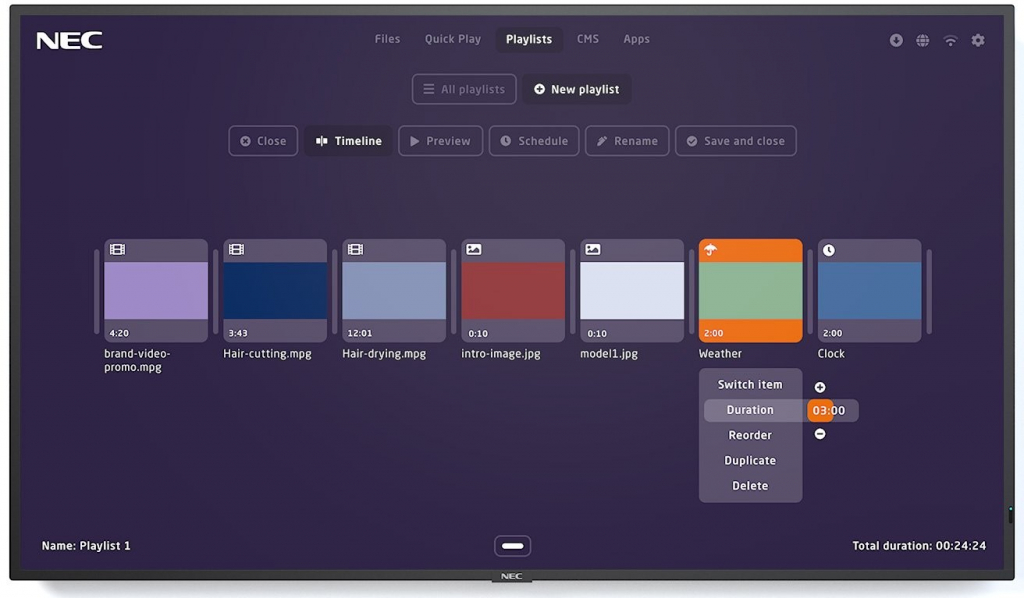Select Duplicate in the item menu
1024x598 pixels.
click(750, 460)
